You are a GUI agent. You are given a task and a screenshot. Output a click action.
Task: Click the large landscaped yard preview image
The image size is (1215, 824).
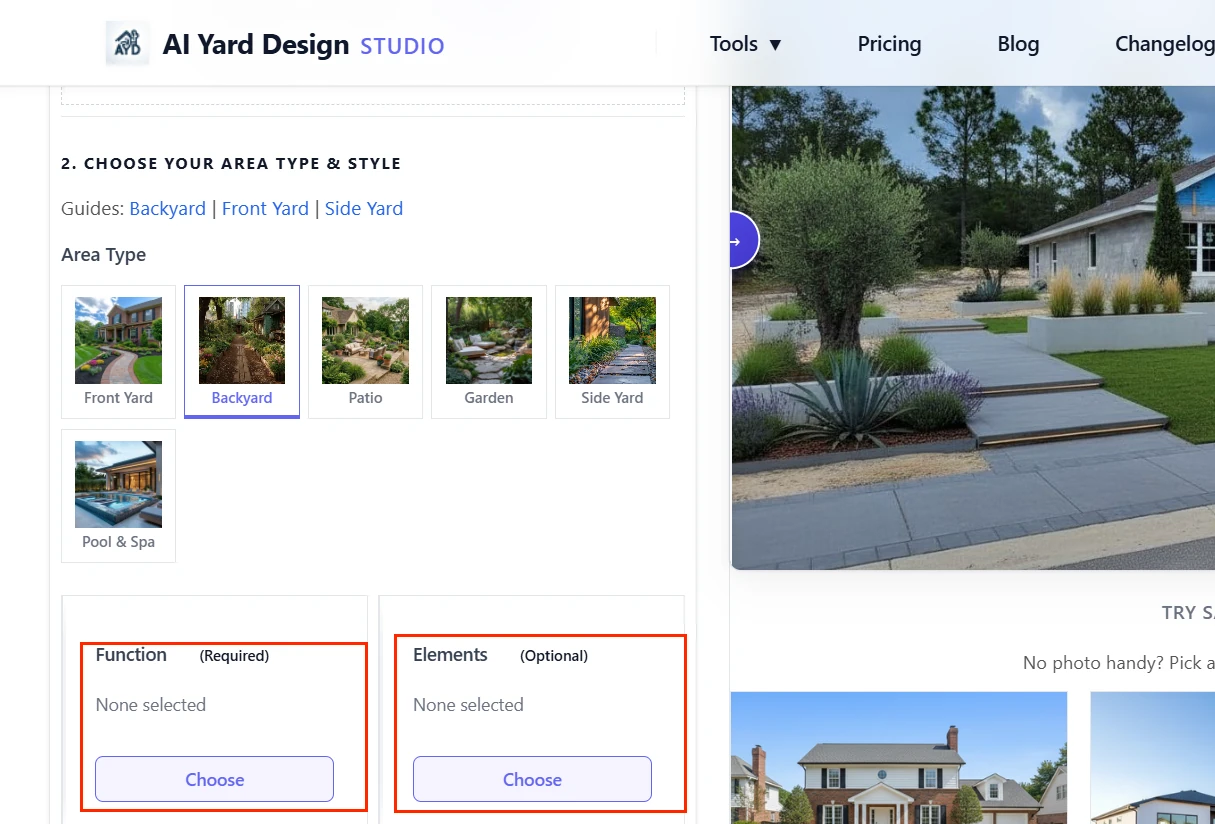pyautogui.click(x=973, y=327)
